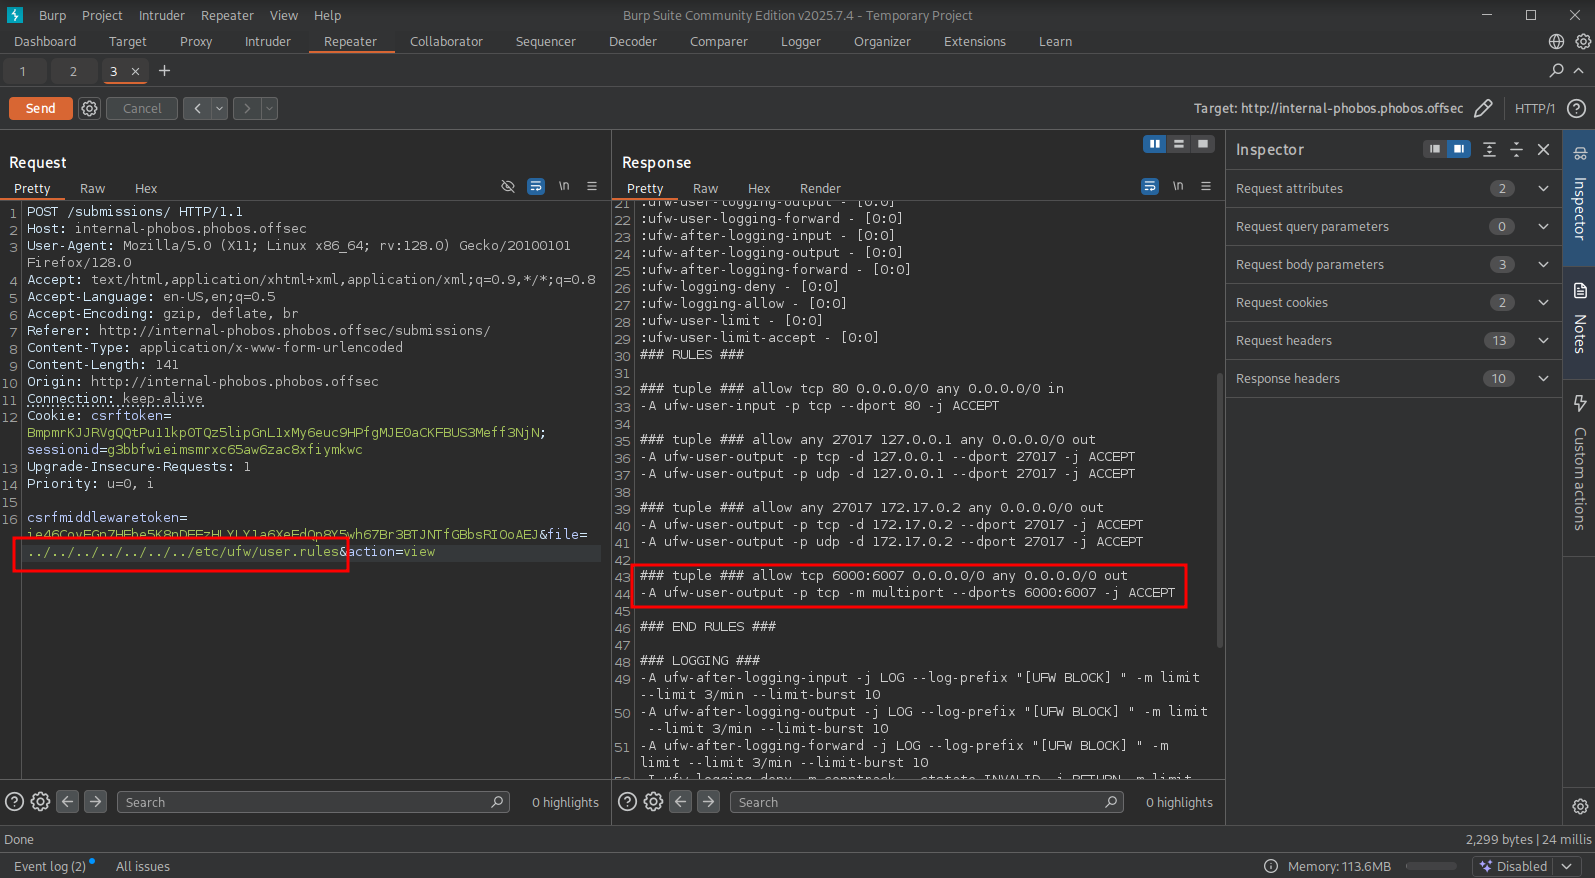Screen dimensions: 1595x878
Task: Click the orange Send button
Action: pyautogui.click(x=41, y=108)
